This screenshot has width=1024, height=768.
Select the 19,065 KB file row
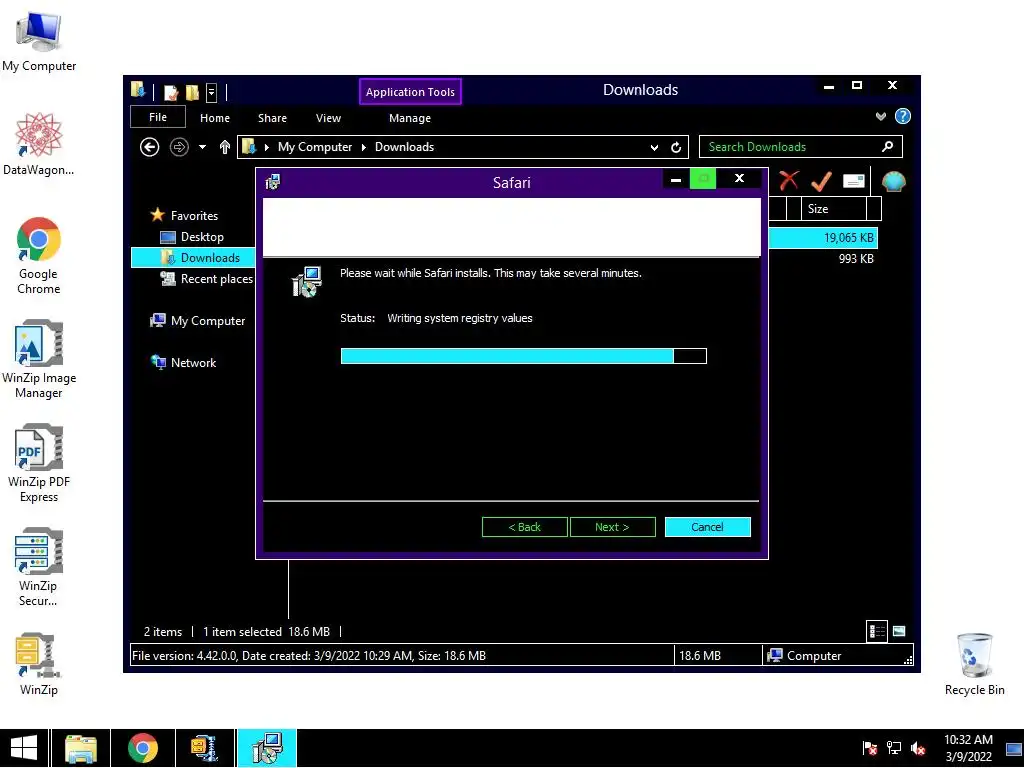pos(823,238)
